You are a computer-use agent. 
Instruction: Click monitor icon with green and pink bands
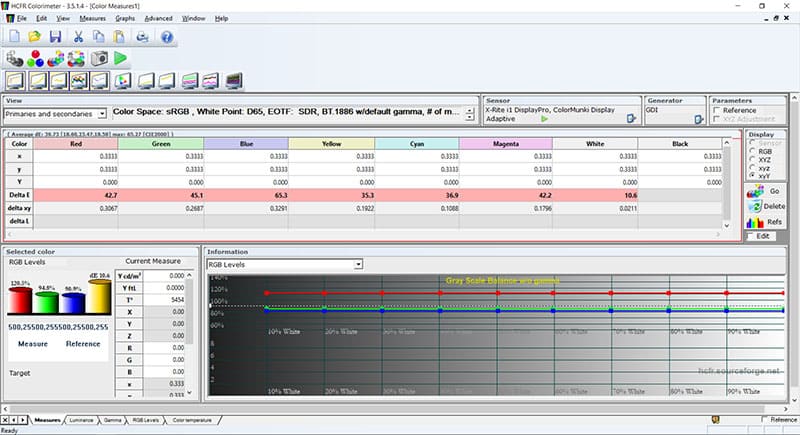coord(189,81)
